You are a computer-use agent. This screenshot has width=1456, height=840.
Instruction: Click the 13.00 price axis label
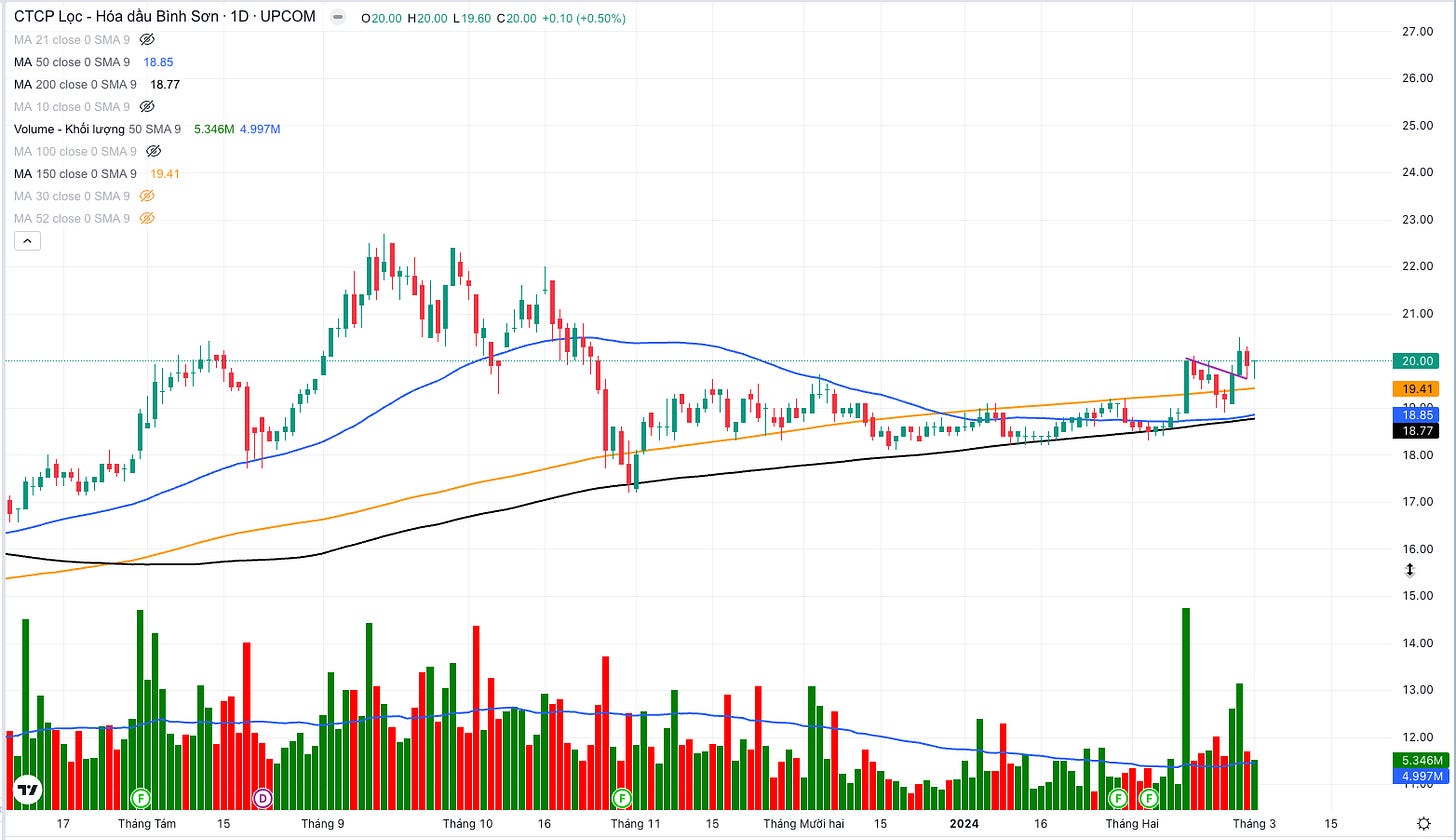tap(1419, 690)
